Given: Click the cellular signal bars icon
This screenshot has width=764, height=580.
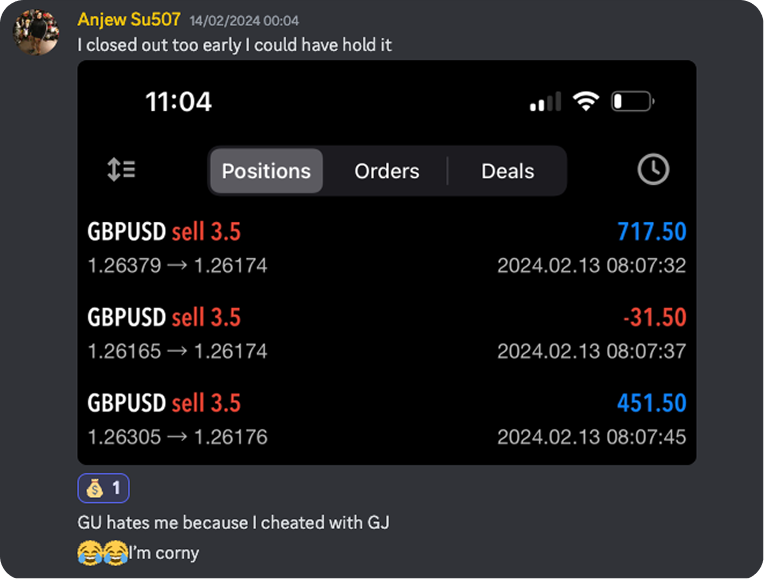Looking at the screenshot, I should coord(545,102).
